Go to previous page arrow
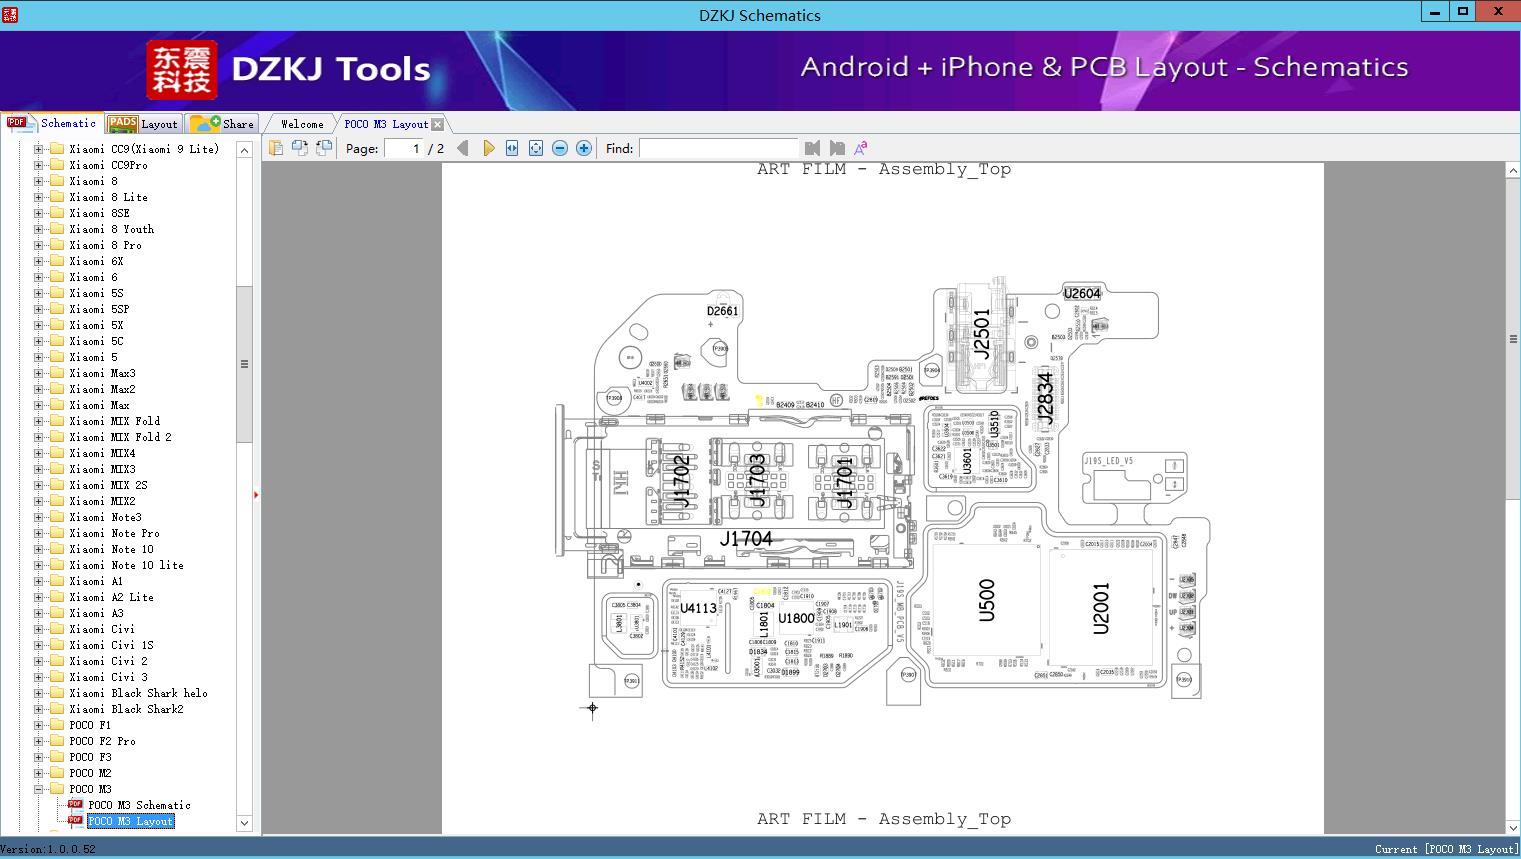The height and width of the screenshot is (859, 1521). pyautogui.click(x=462, y=148)
